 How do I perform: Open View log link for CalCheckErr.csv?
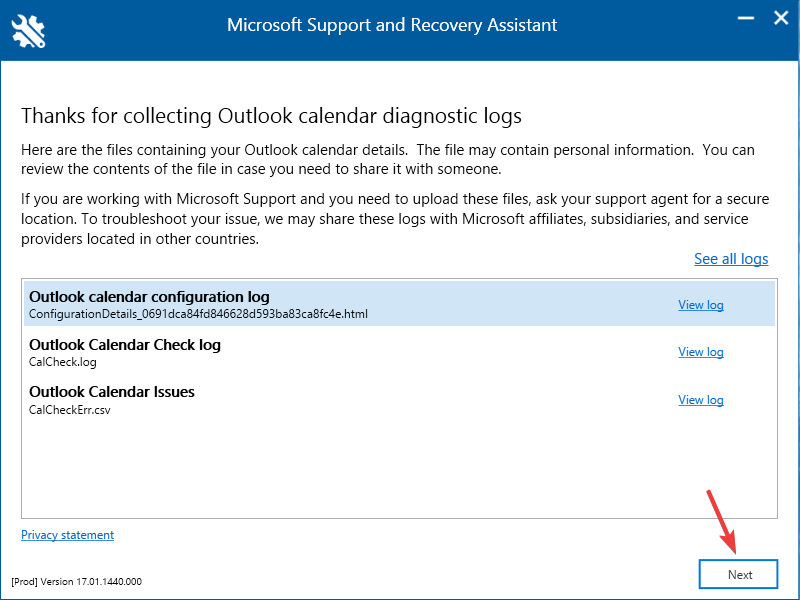pos(701,399)
